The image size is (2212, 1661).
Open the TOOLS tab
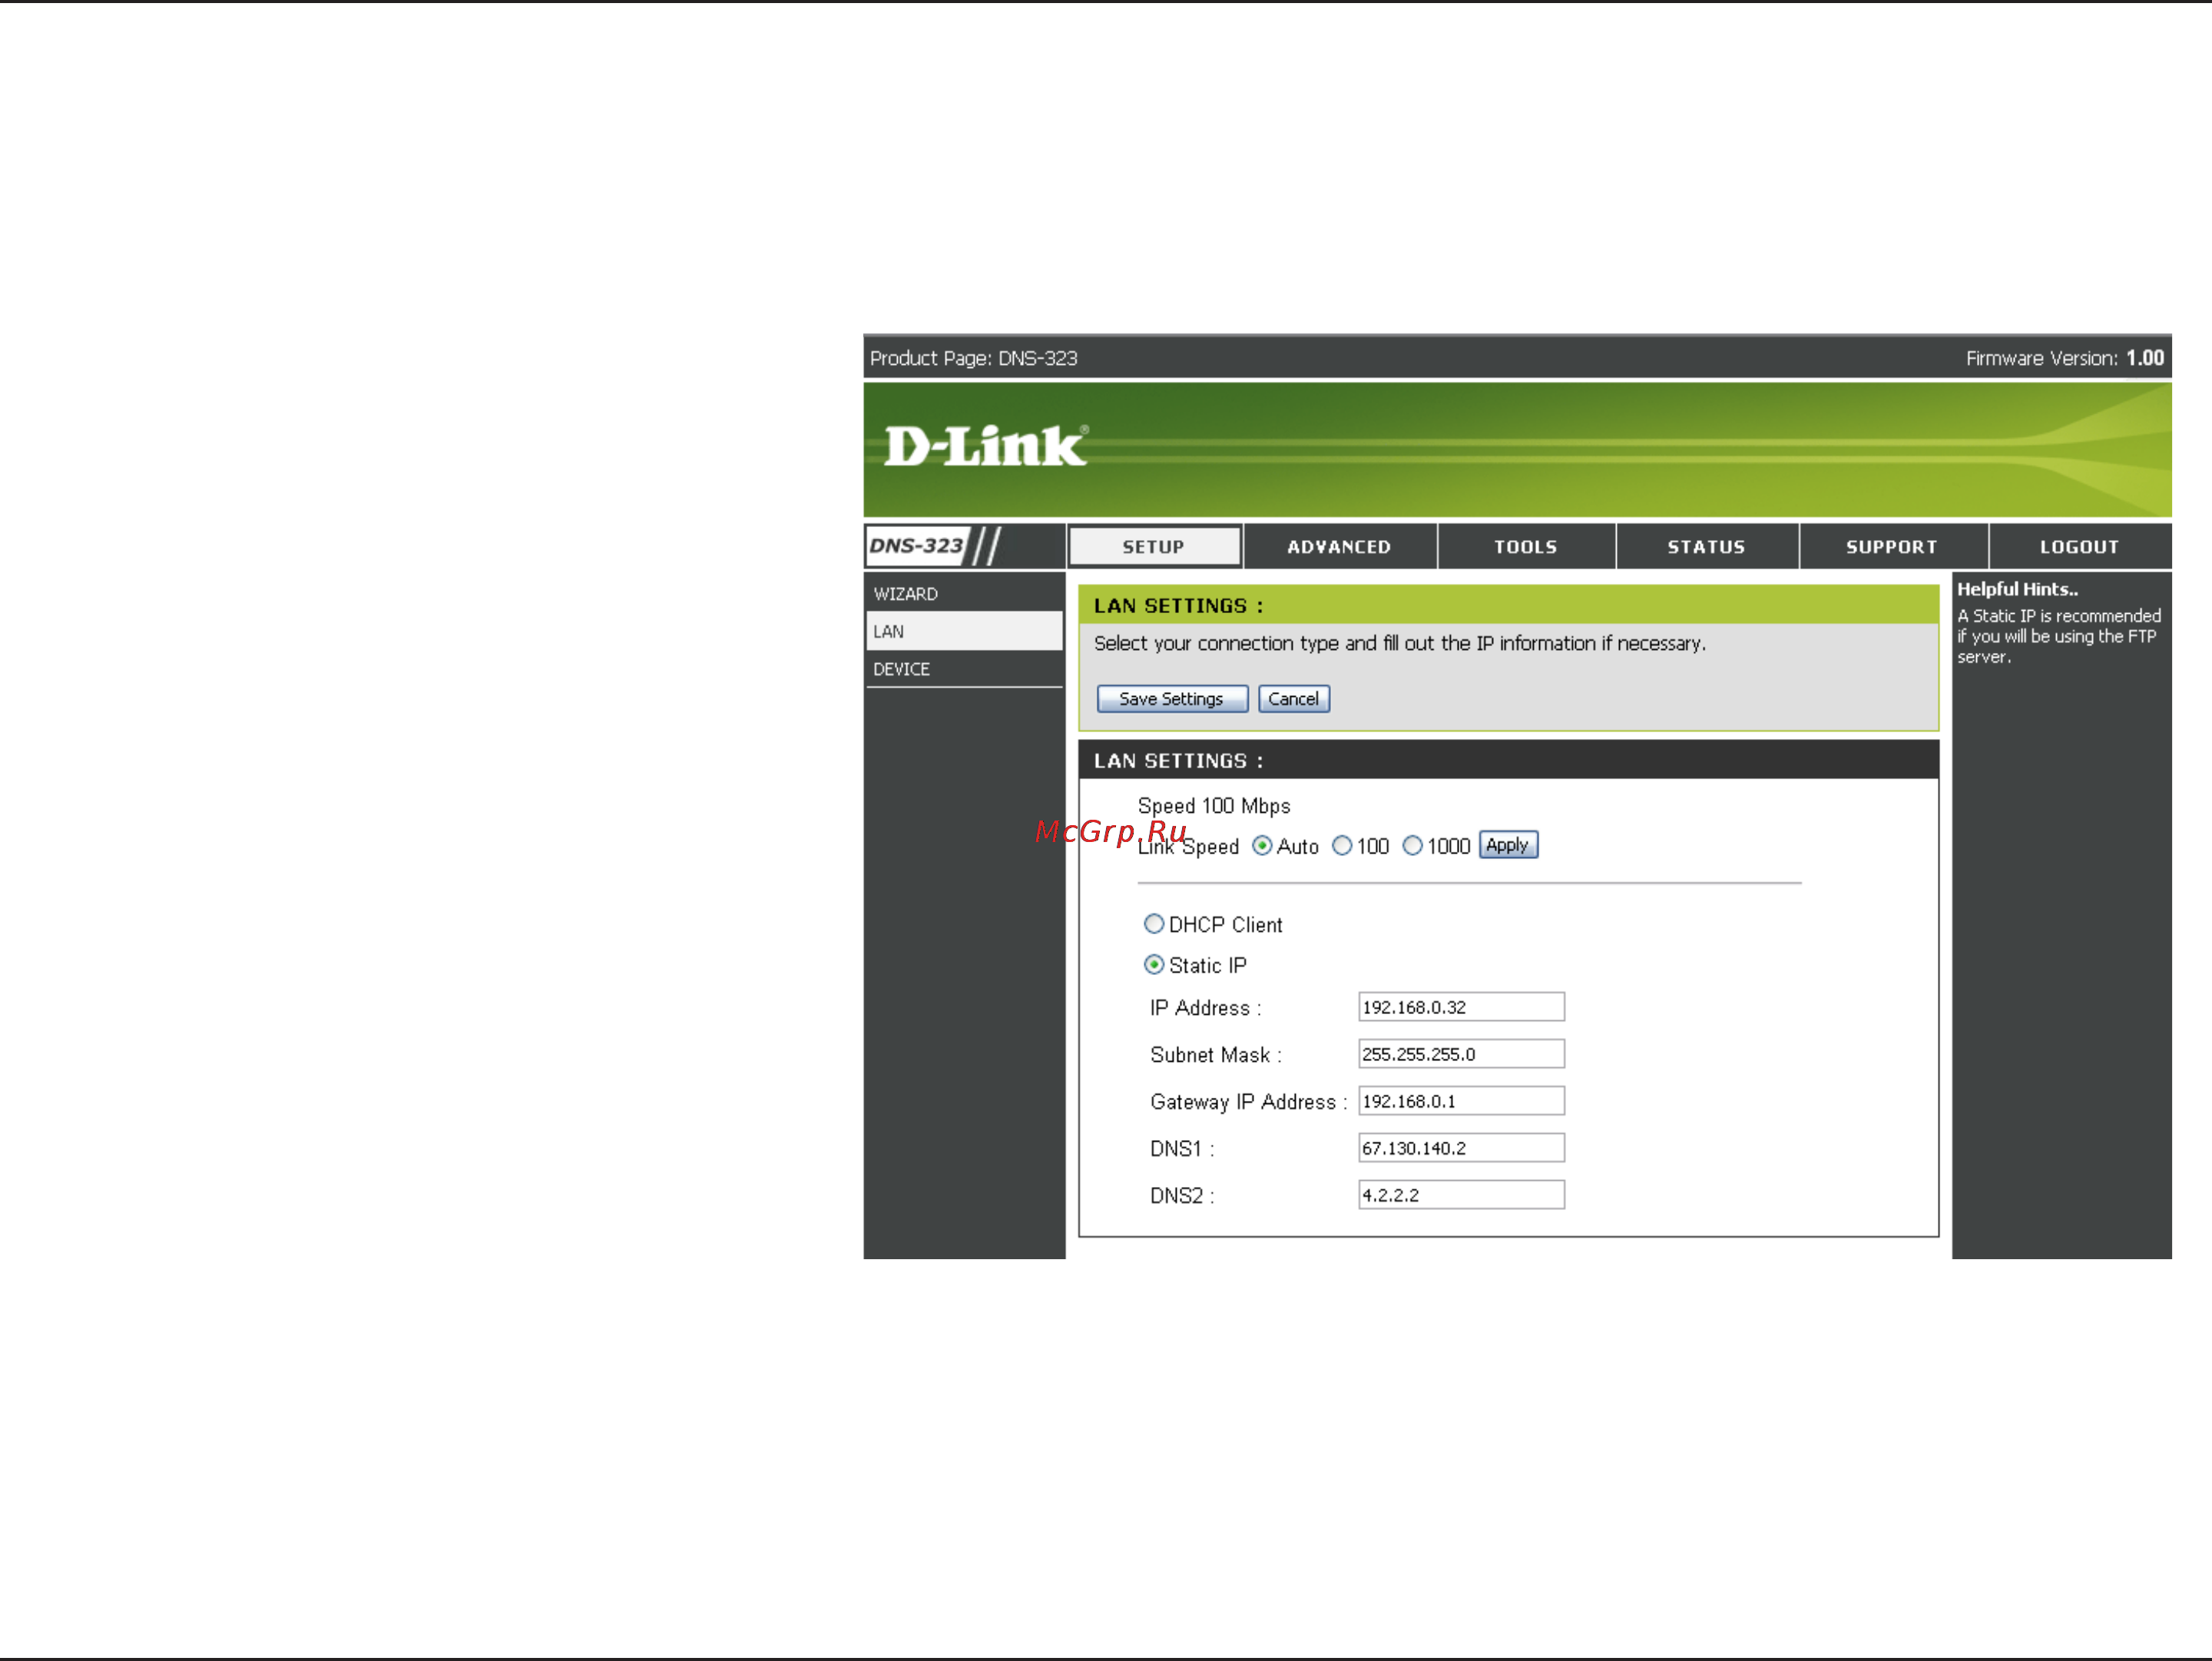[1525, 547]
